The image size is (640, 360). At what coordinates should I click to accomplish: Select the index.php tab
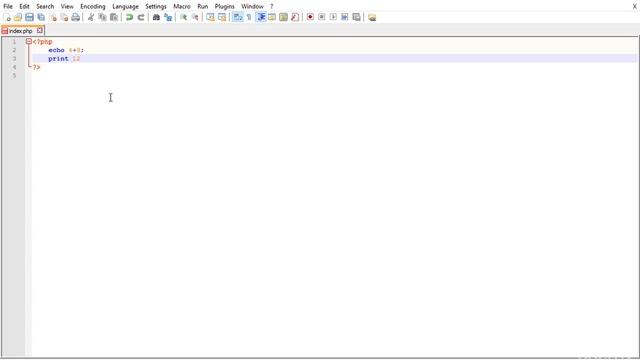tap(20, 31)
